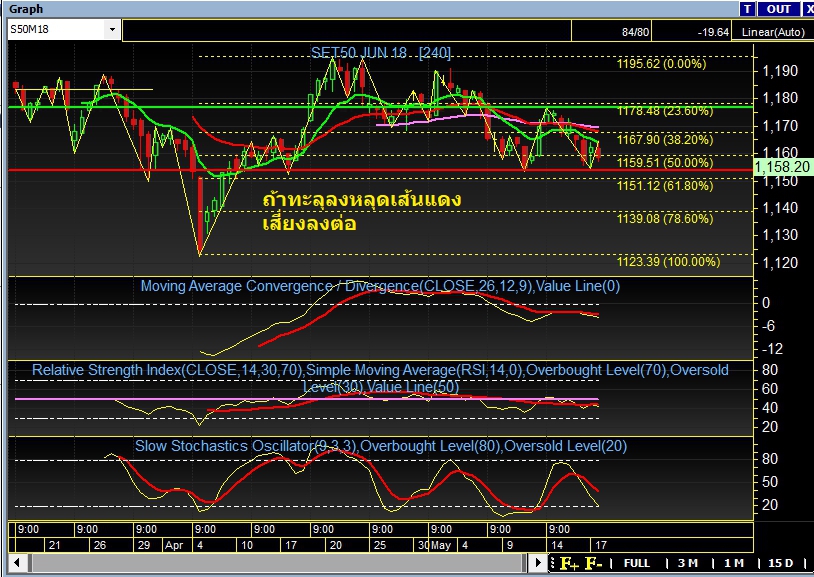Click the 1,120 price axis label
The width and height of the screenshot is (814, 577).
[x=780, y=263]
